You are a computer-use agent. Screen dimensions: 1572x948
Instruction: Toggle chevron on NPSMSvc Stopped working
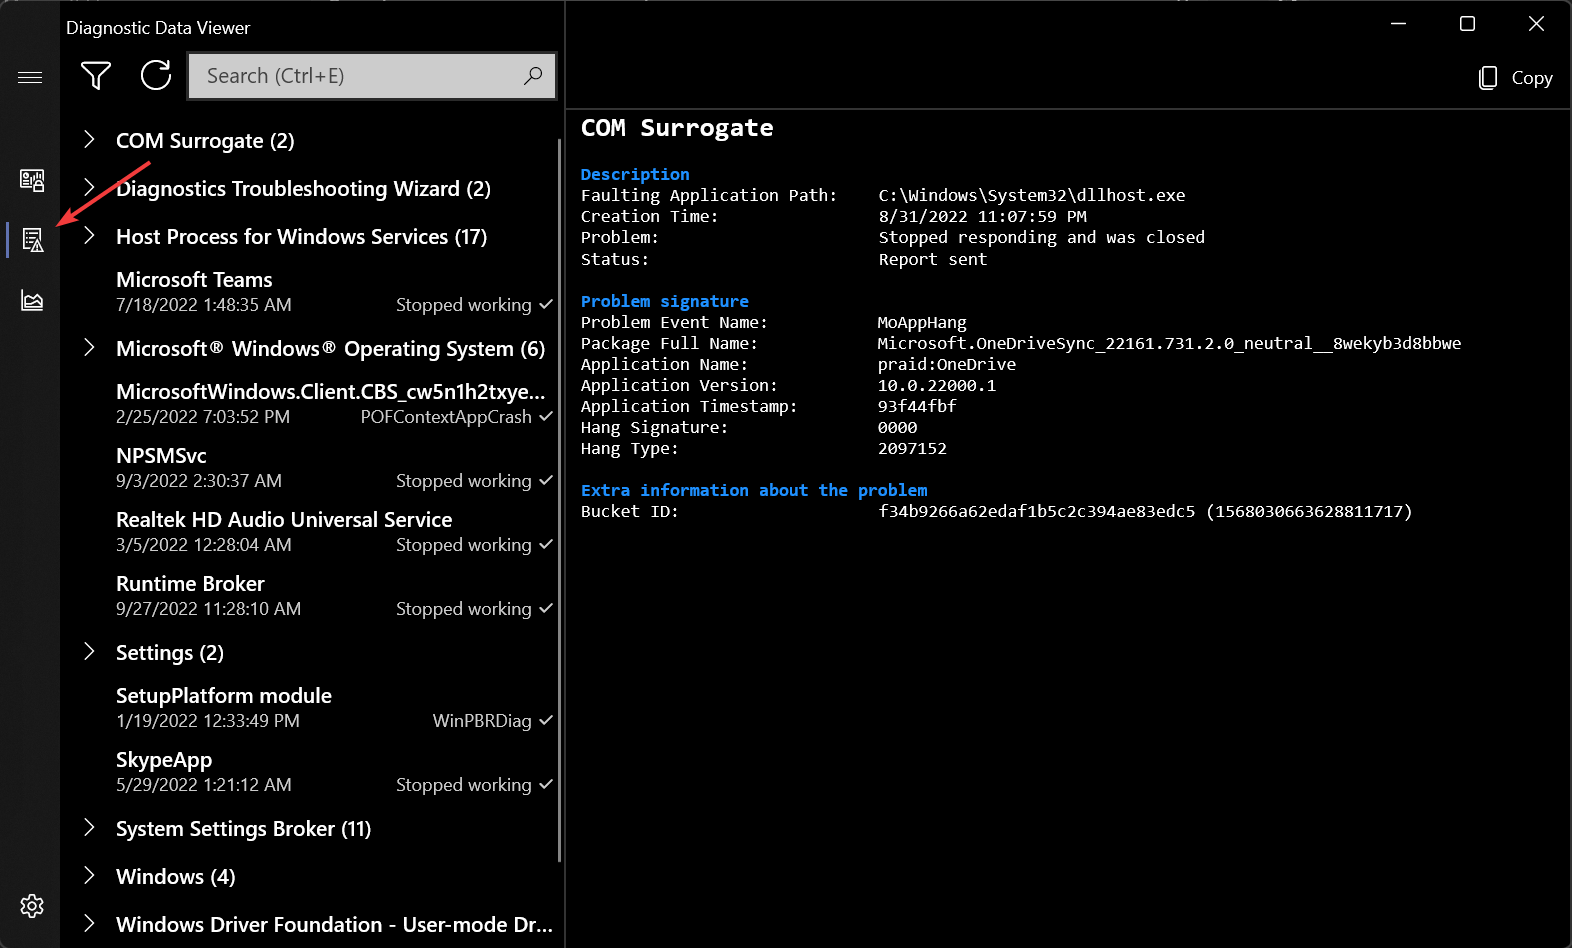[x=545, y=480]
